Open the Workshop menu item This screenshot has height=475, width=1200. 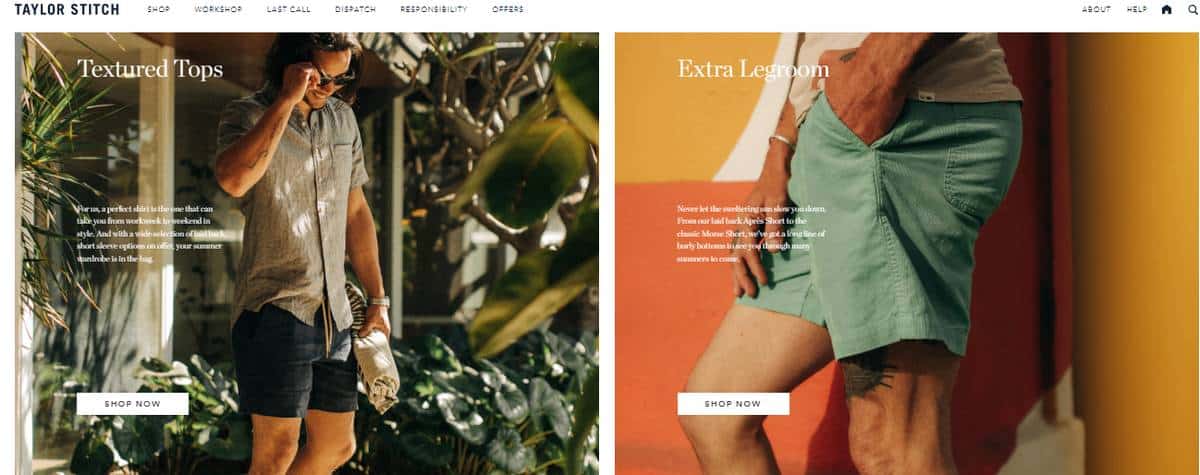(218, 10)
